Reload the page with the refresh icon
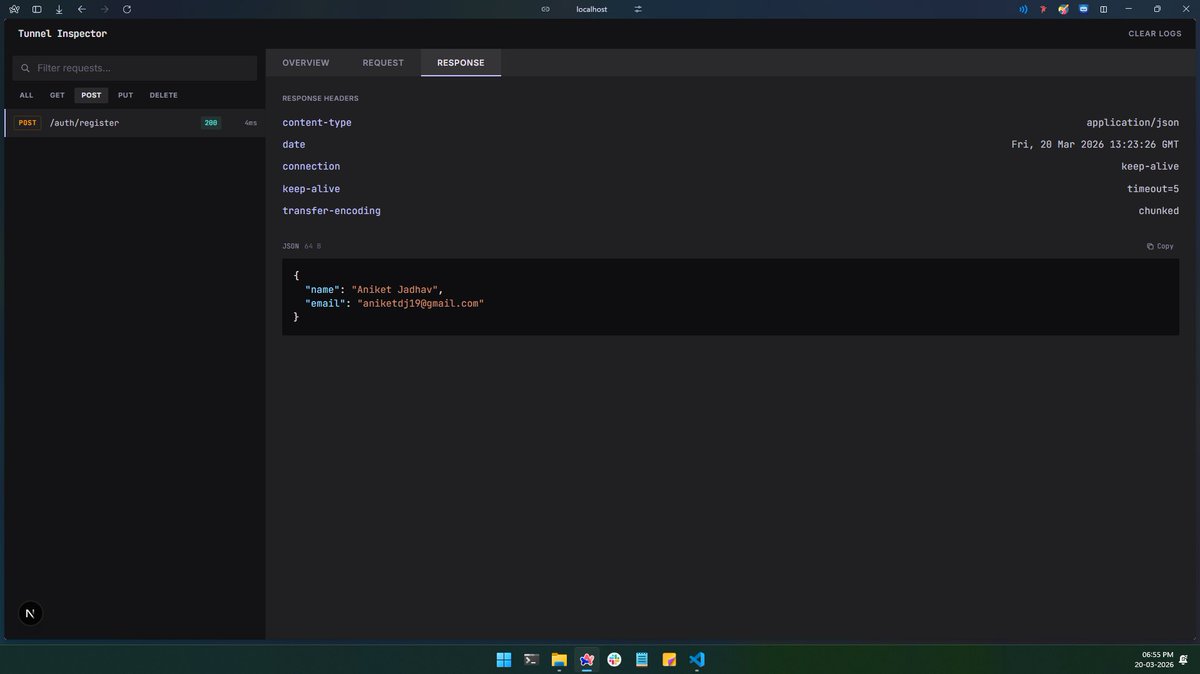Viewport: 1200px width, 674px height. (x=126, y=9)
